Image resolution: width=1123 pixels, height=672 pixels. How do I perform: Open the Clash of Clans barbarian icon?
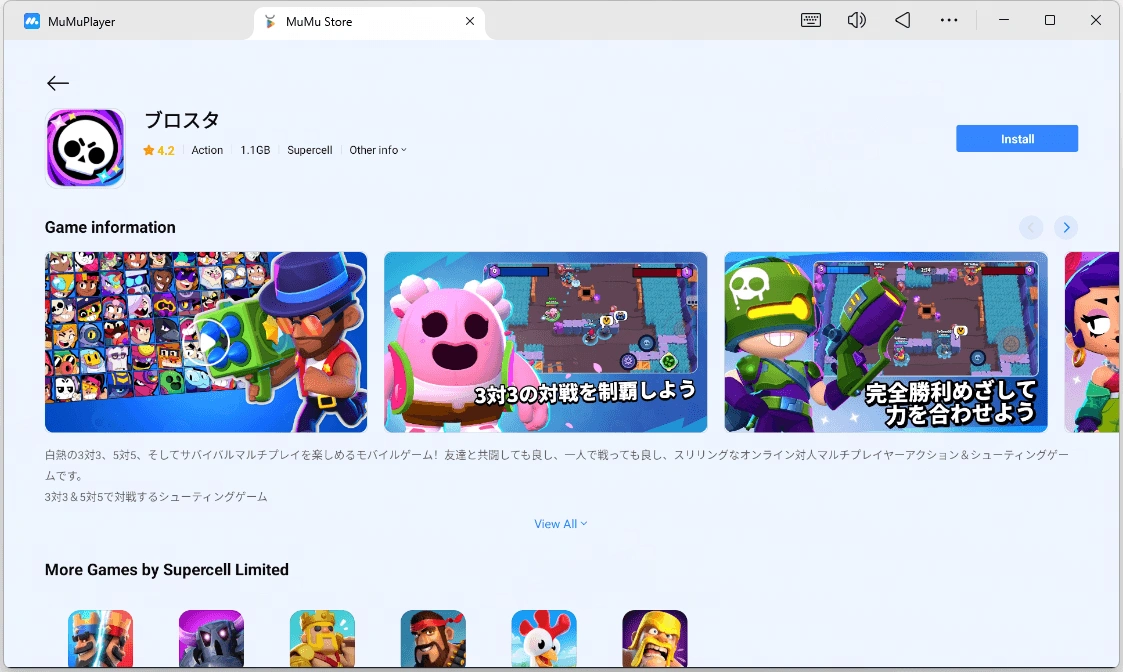pyautogui.click(x=655, y=639)
